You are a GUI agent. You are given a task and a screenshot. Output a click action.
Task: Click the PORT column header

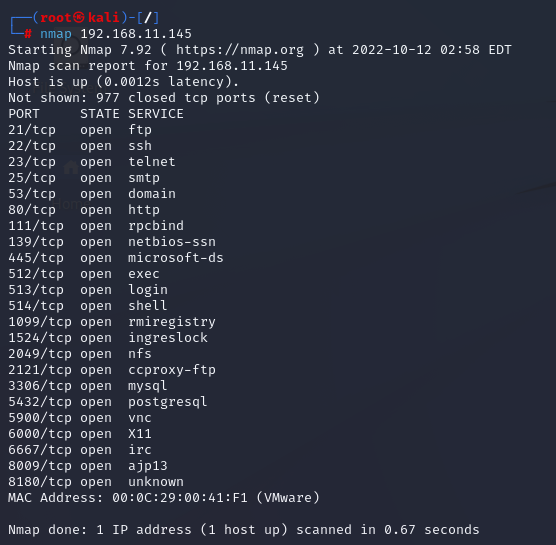(24, 114)
